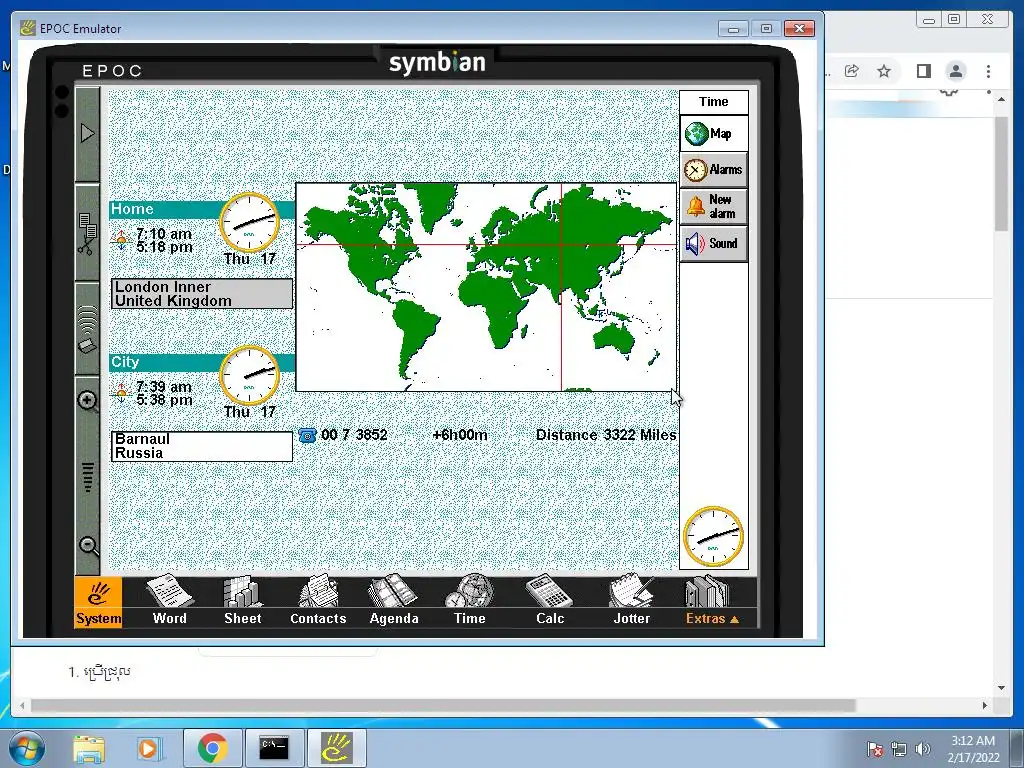Viewport: 1024px width, 768px height.
Task: Tap the zoom in magnifier
Action: pyautogui.click(x=88, y=400)
